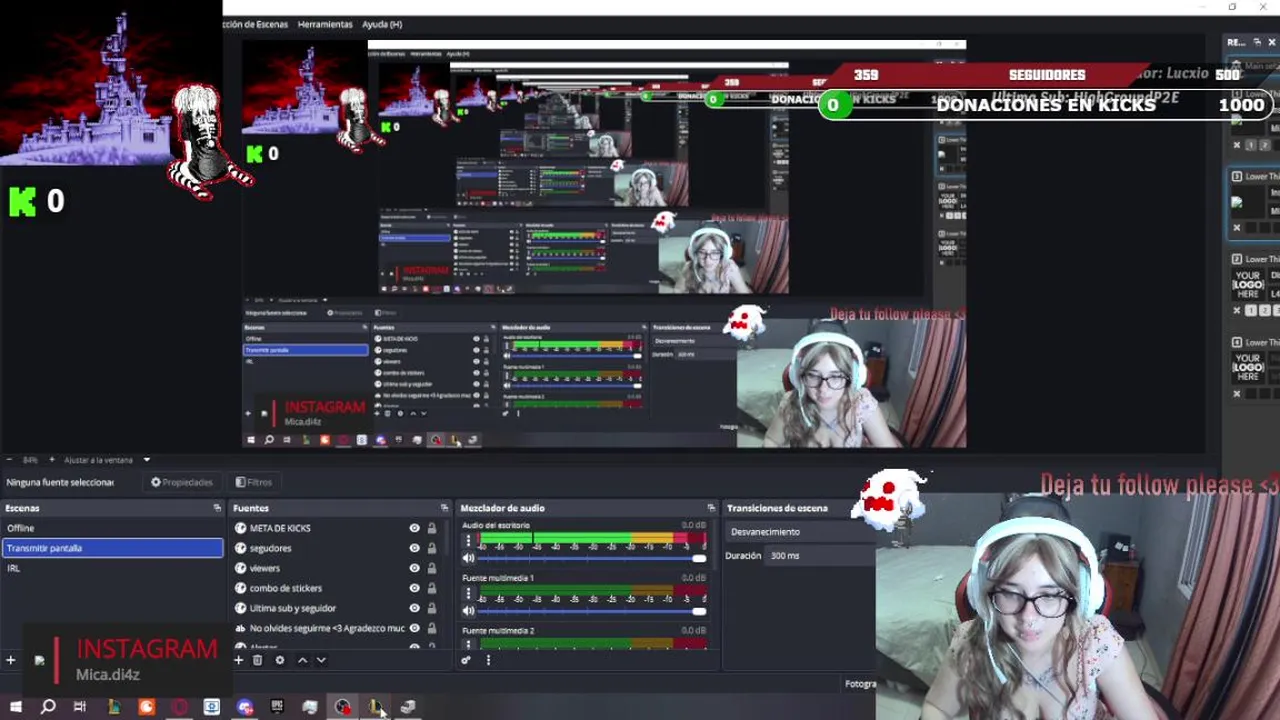This screenshot has width=1280, height=720.
Task: Adjust the Audio del escritorio volume slider
Action: pyautogui.click(x=592, y=558)
